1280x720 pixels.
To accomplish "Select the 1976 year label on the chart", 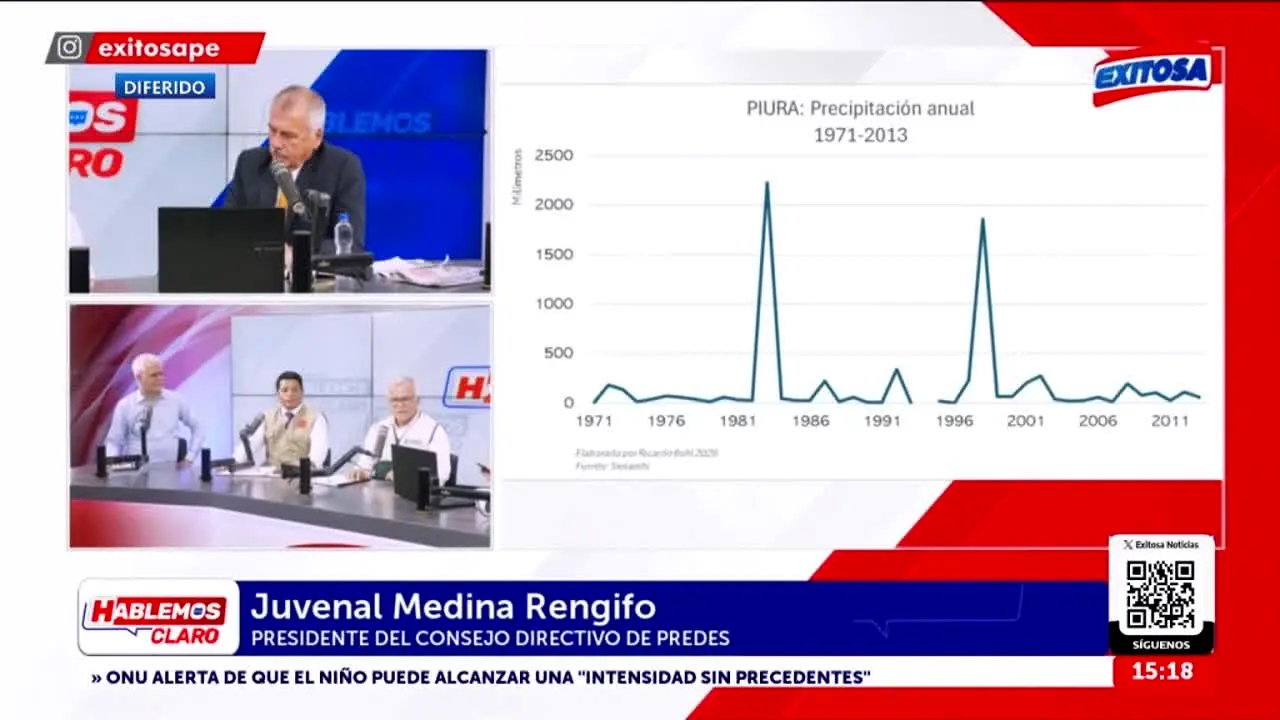I will pos(666,421).
